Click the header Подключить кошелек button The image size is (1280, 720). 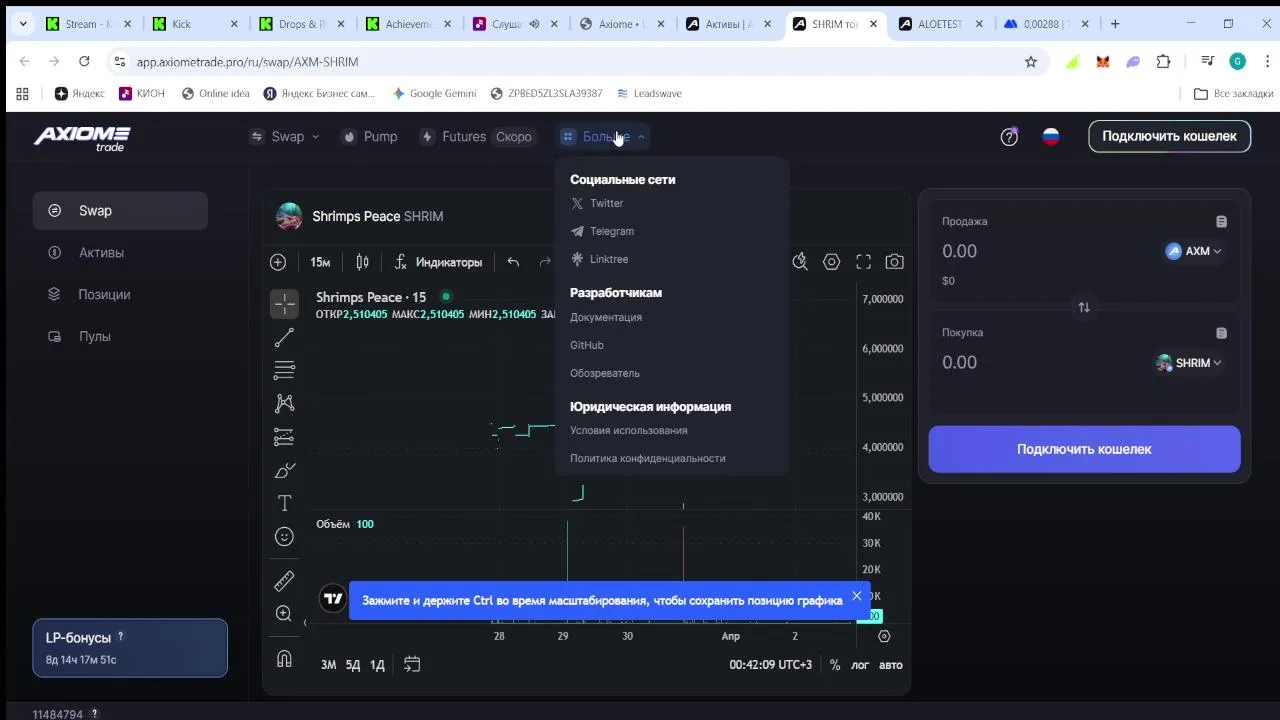click(1169, 137)
